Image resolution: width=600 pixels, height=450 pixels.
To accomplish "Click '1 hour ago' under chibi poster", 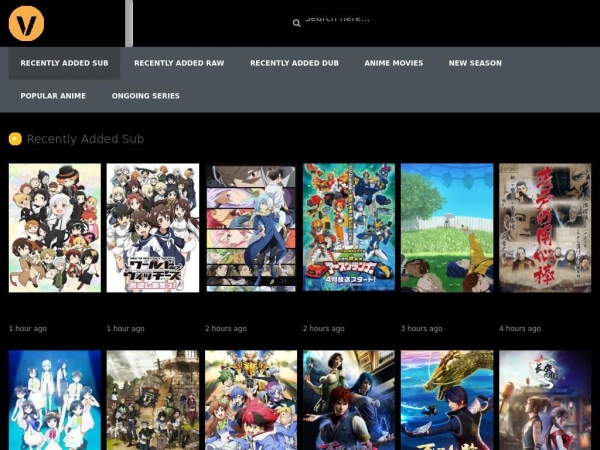I will [x=28, y=328].
